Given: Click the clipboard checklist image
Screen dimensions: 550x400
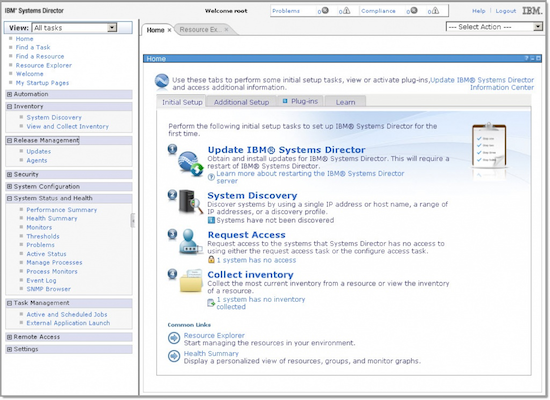Looking at the screenshot, I should click(x=489, y=146).
